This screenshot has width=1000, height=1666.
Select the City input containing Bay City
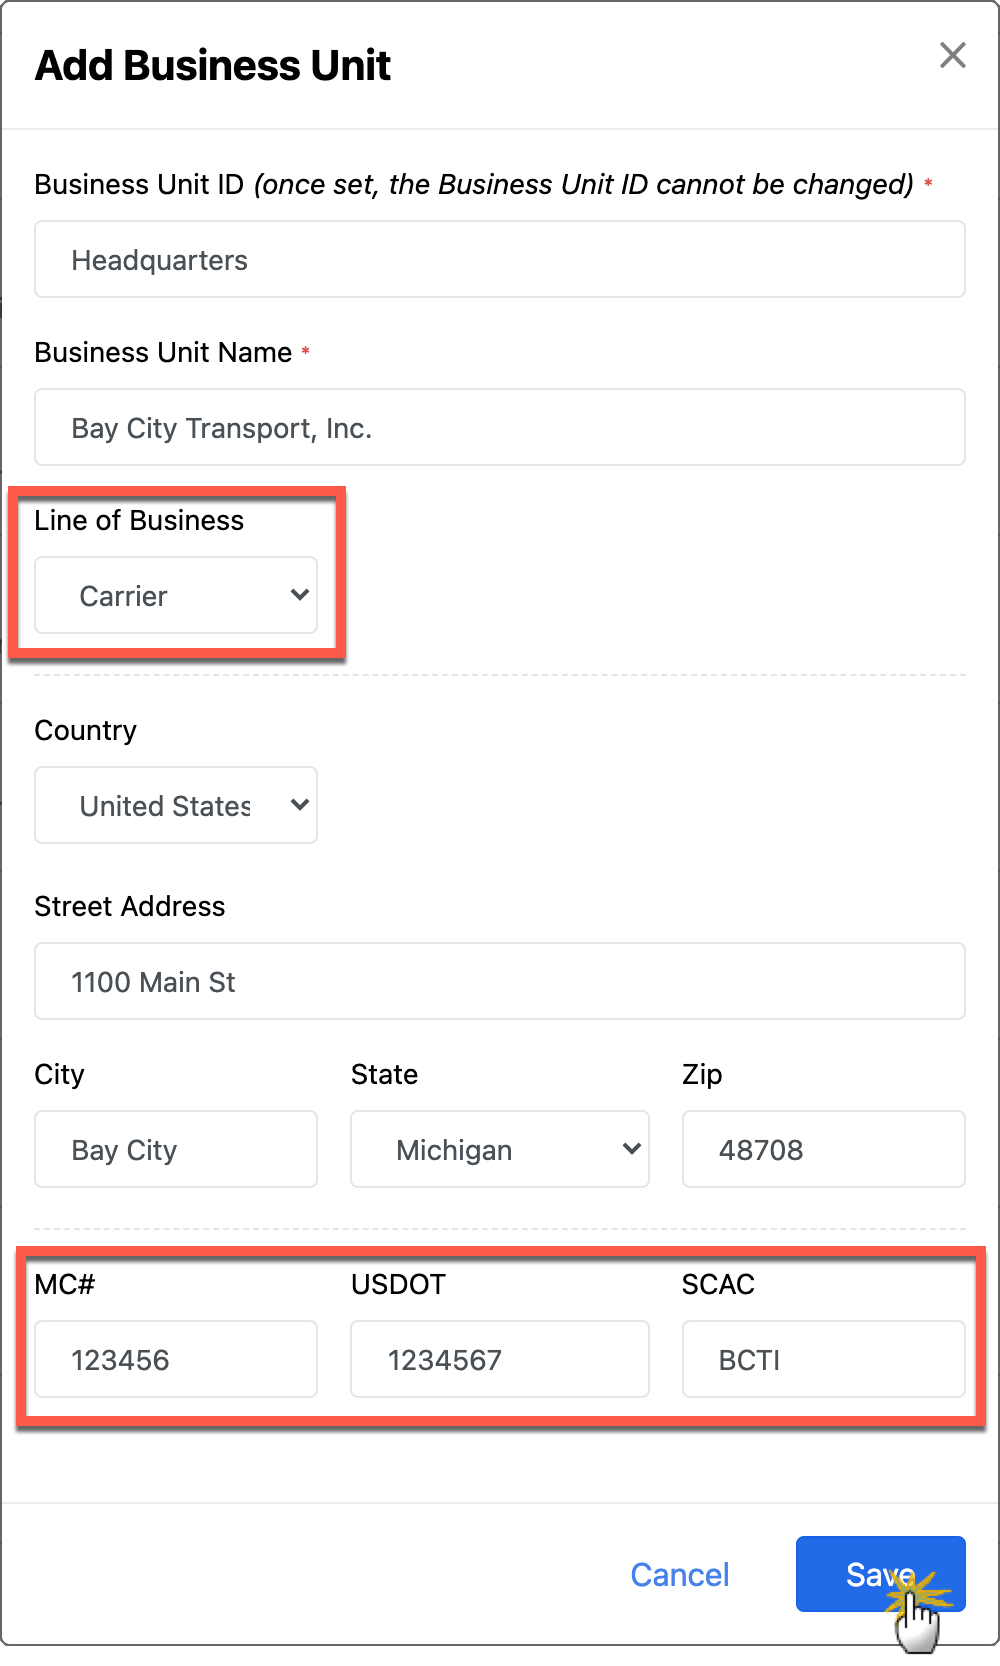(x=176, y=1150)
